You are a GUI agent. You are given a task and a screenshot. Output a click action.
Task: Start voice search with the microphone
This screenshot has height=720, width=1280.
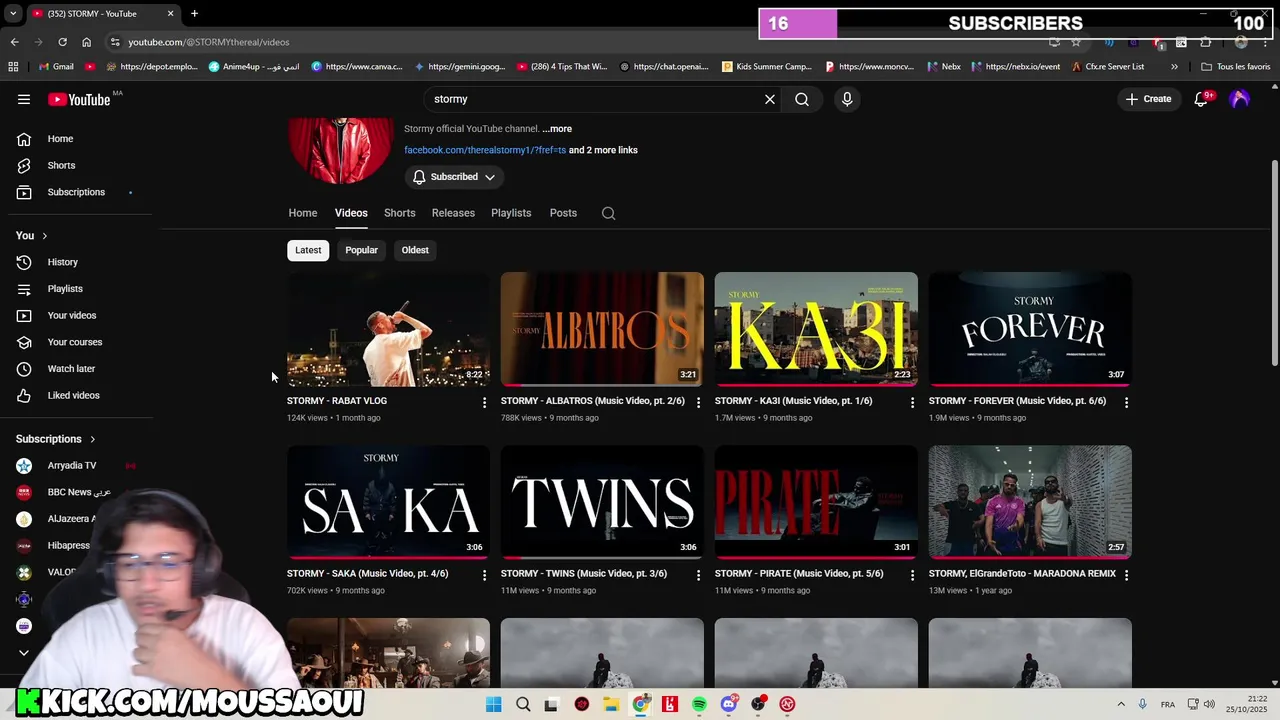(847, 99)
